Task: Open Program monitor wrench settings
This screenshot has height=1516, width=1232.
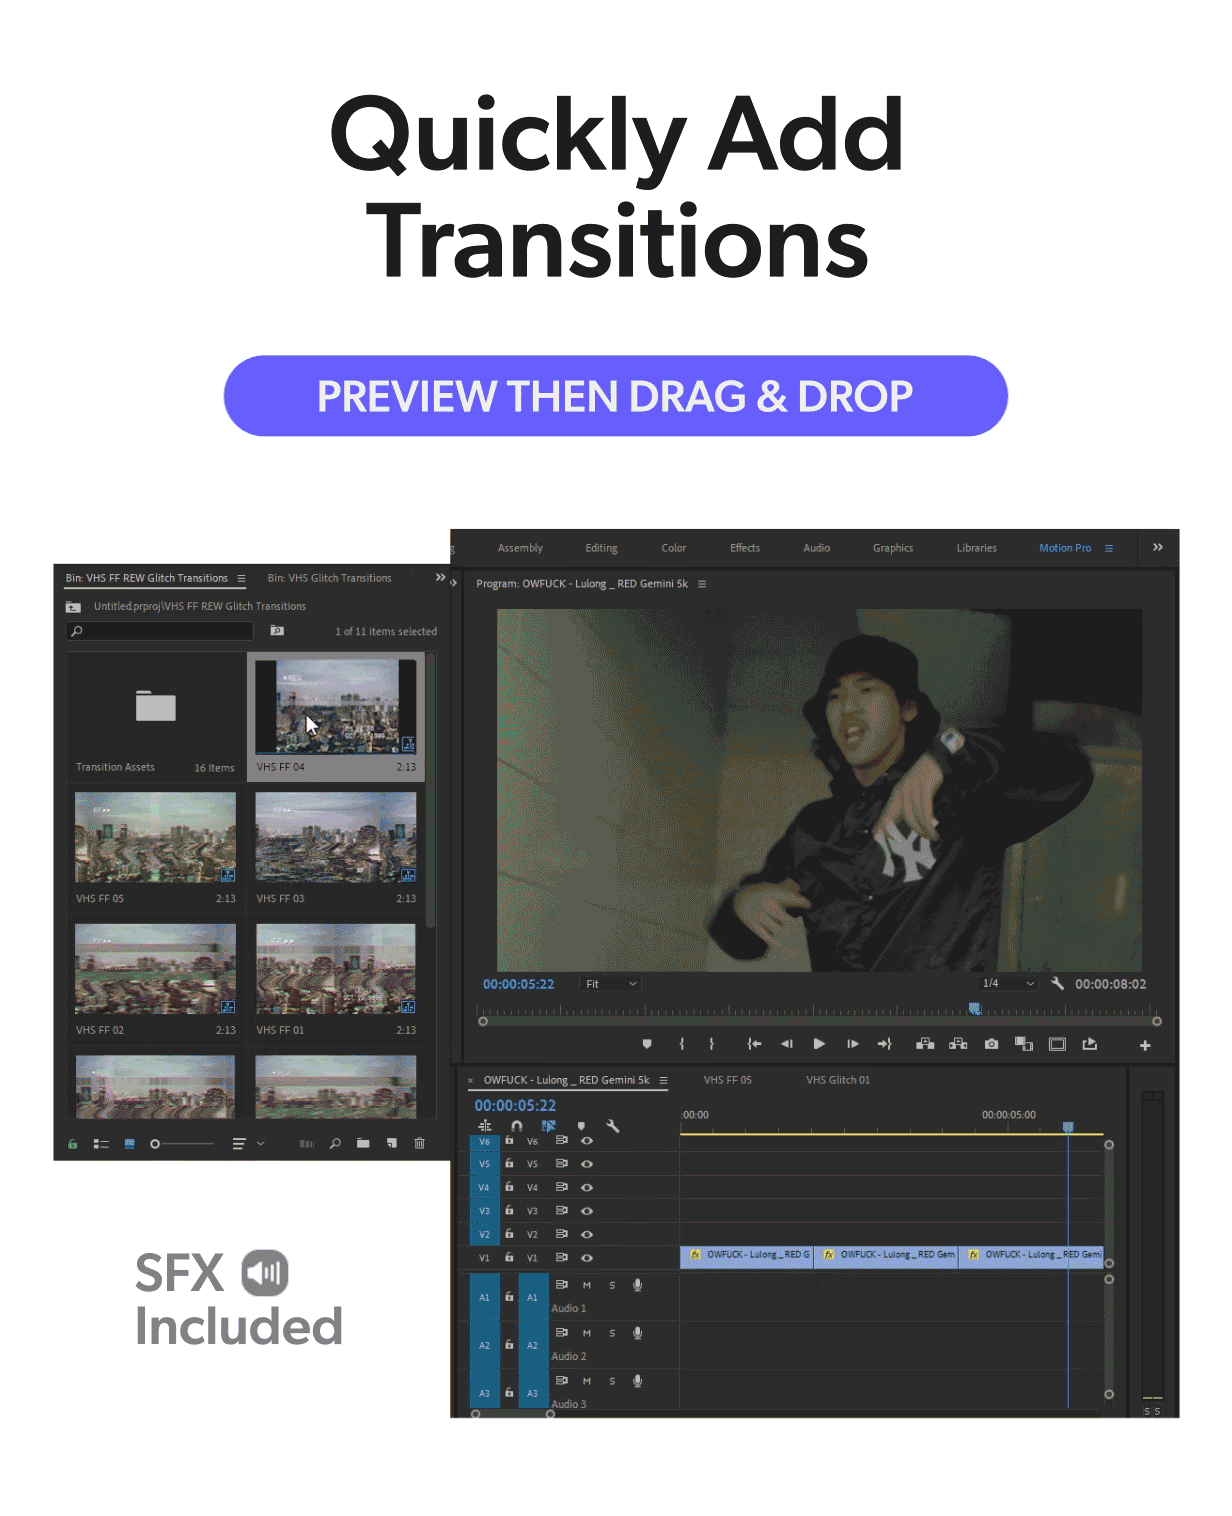Action: click(1057, 984)
